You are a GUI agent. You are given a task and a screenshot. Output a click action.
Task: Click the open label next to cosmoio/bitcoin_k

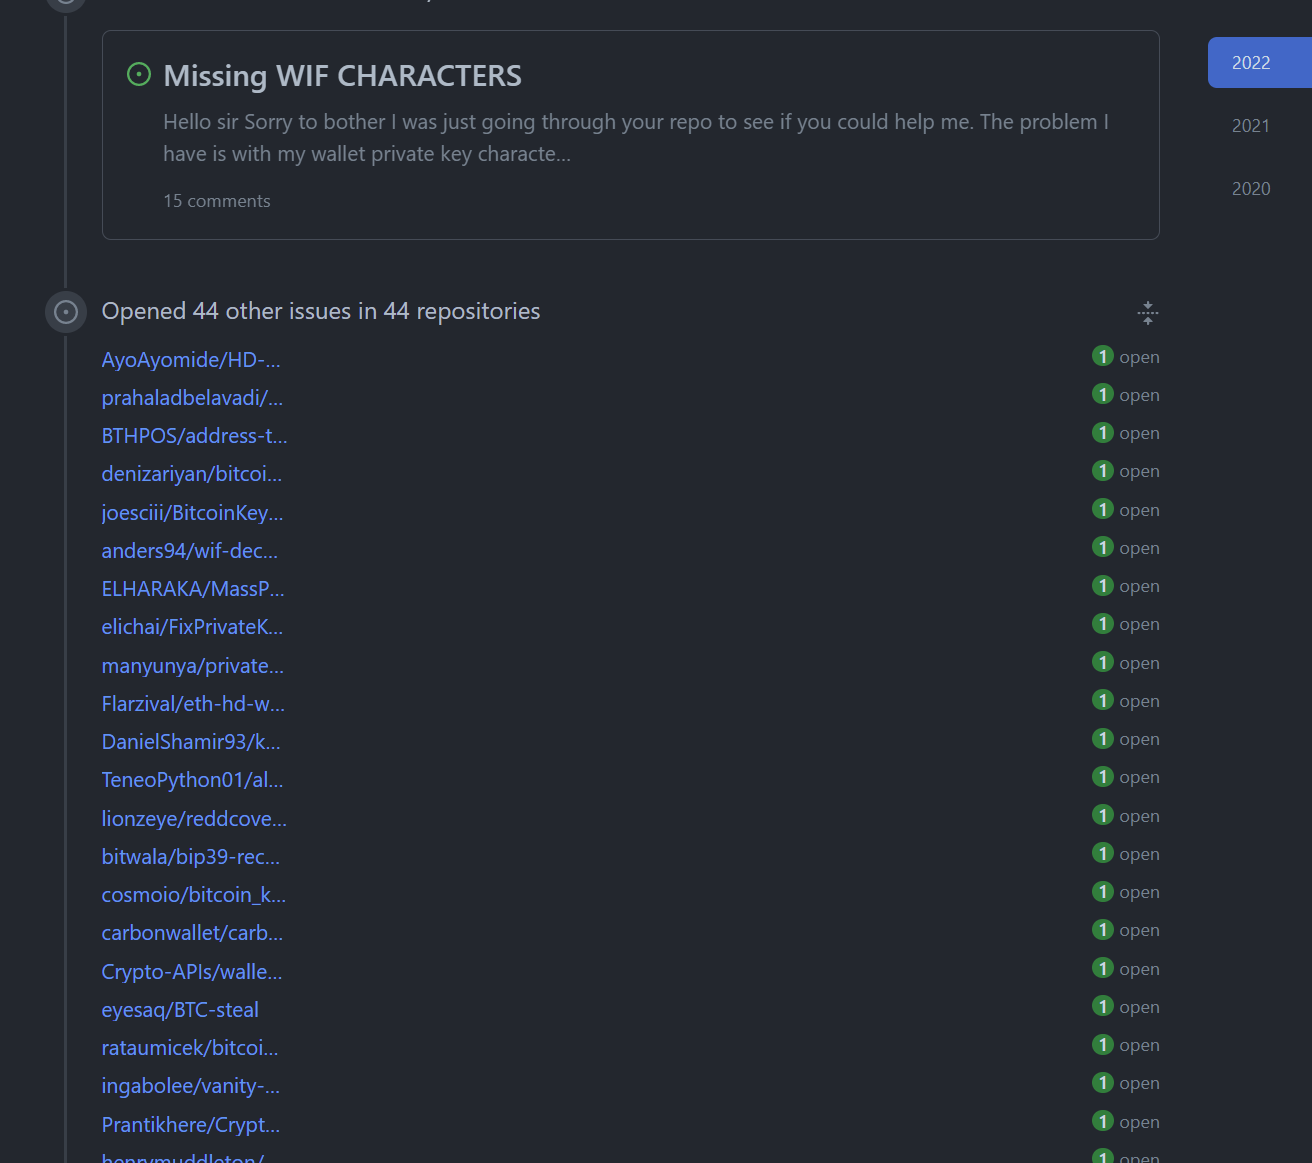(x=1139, y=891)
